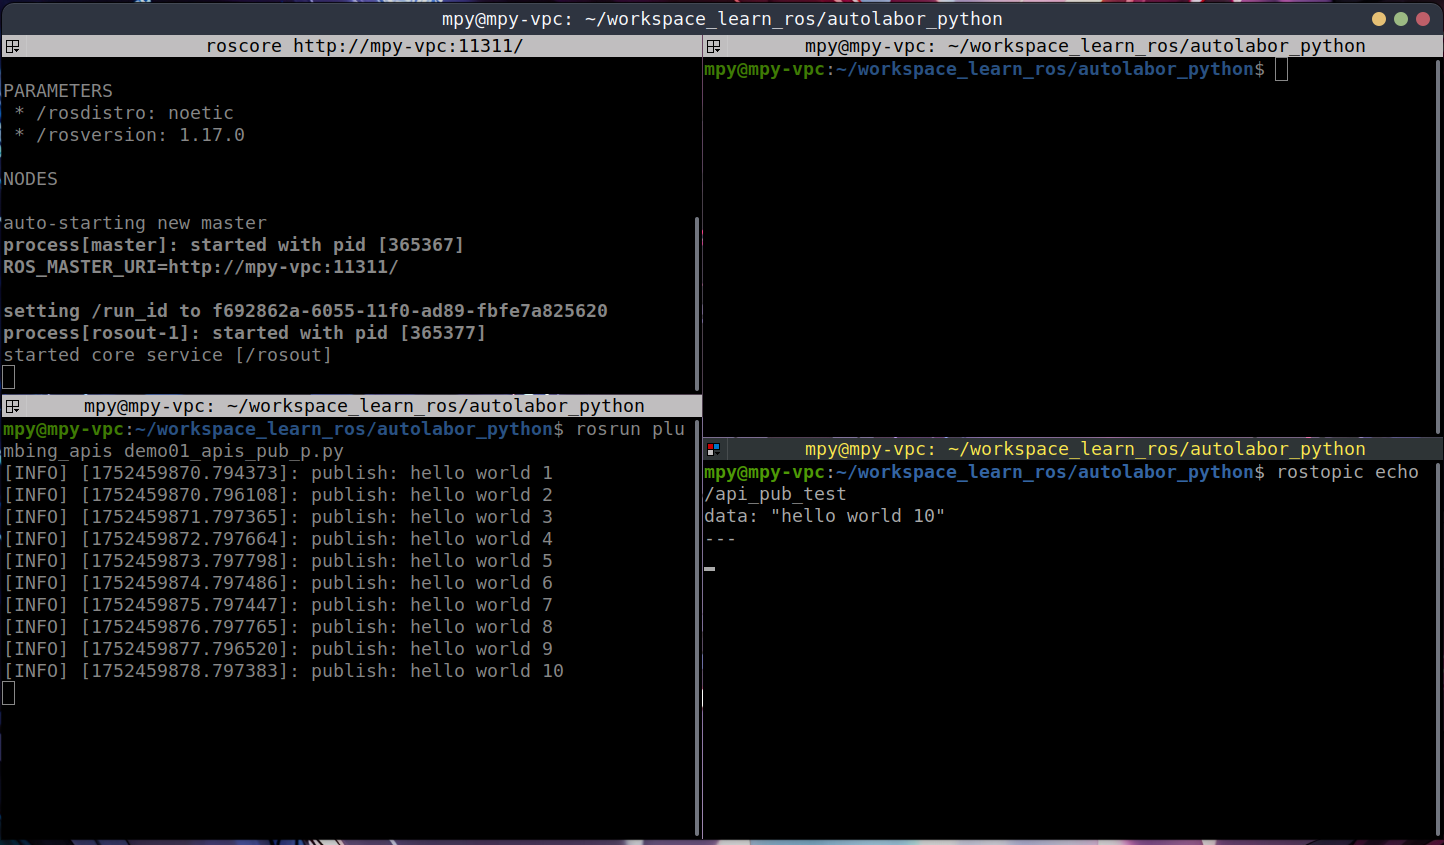Image resolution: width=1444 pixels, height=845 pixels.
Task: Click the scrollbar of the roscore pane
Action: [697, 300]
